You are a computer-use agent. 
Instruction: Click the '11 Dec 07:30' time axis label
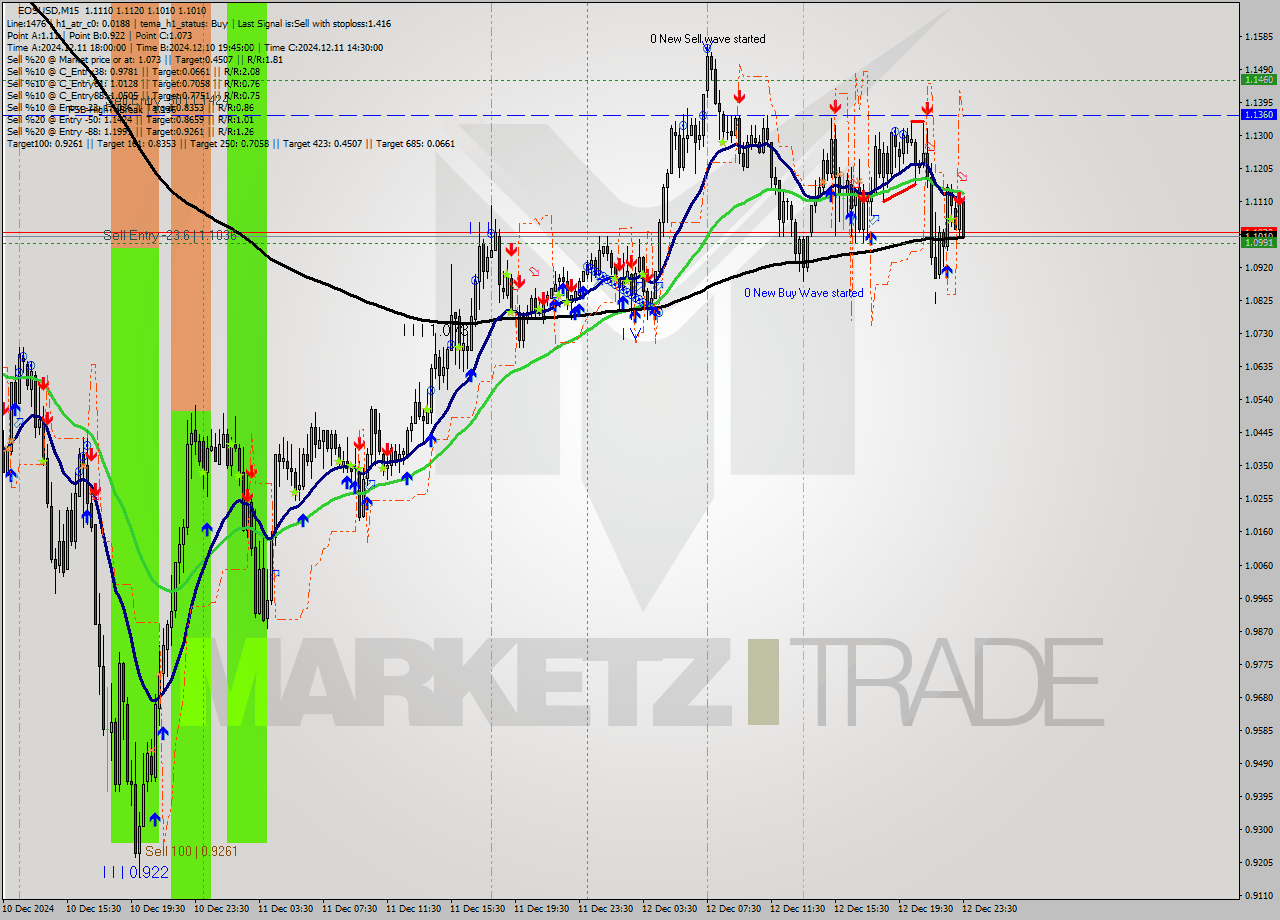tap(350, 909)
